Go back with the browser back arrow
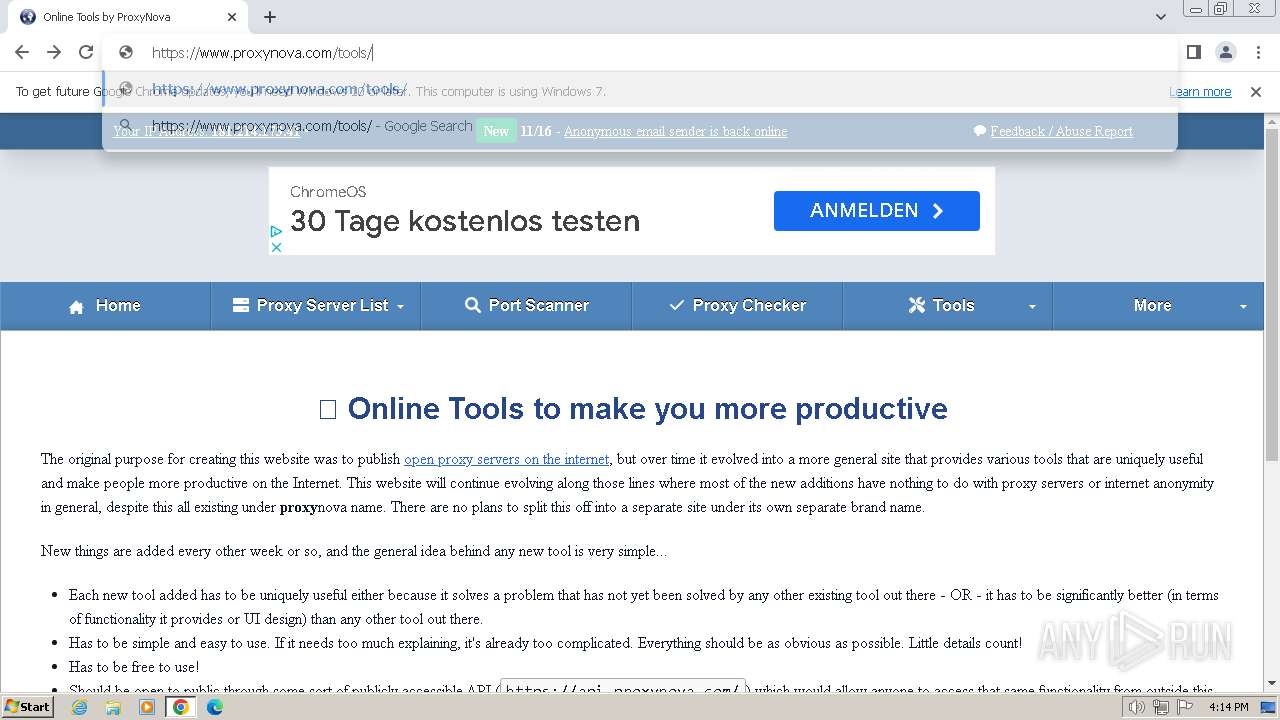This screenshot has width=1280, height=720. tap(22, 52)
